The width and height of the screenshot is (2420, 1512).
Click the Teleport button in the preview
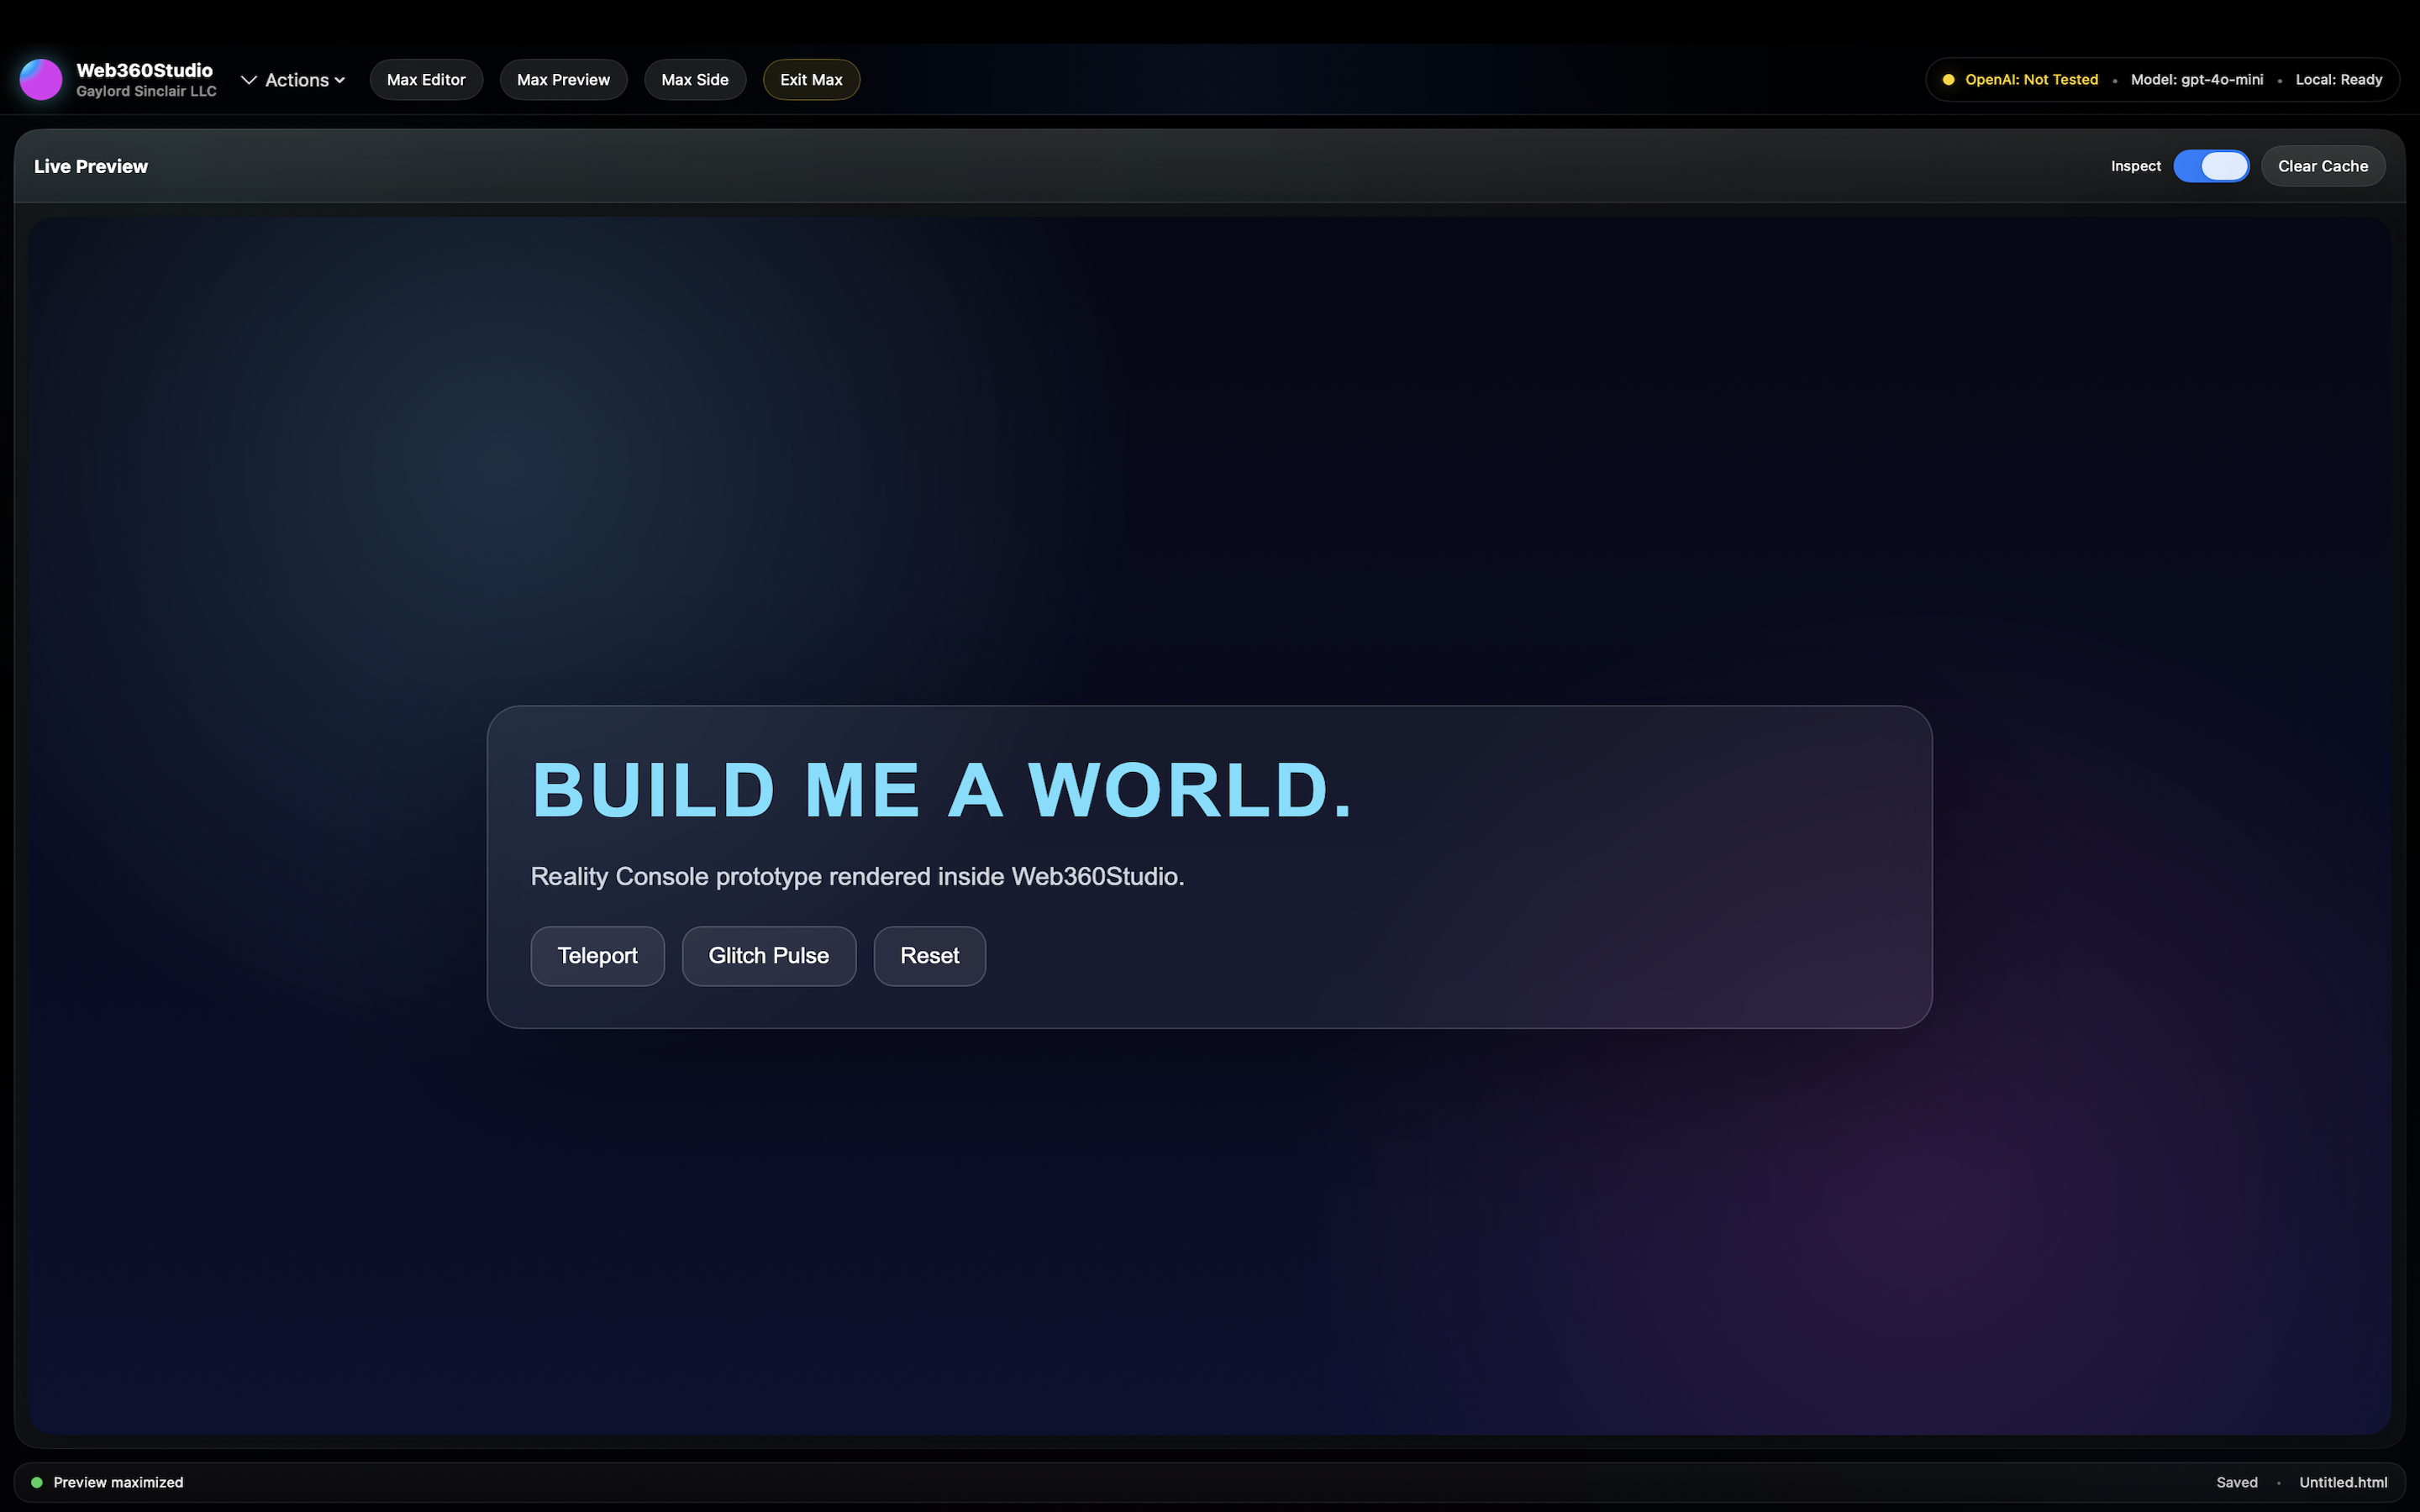[597, 956]
